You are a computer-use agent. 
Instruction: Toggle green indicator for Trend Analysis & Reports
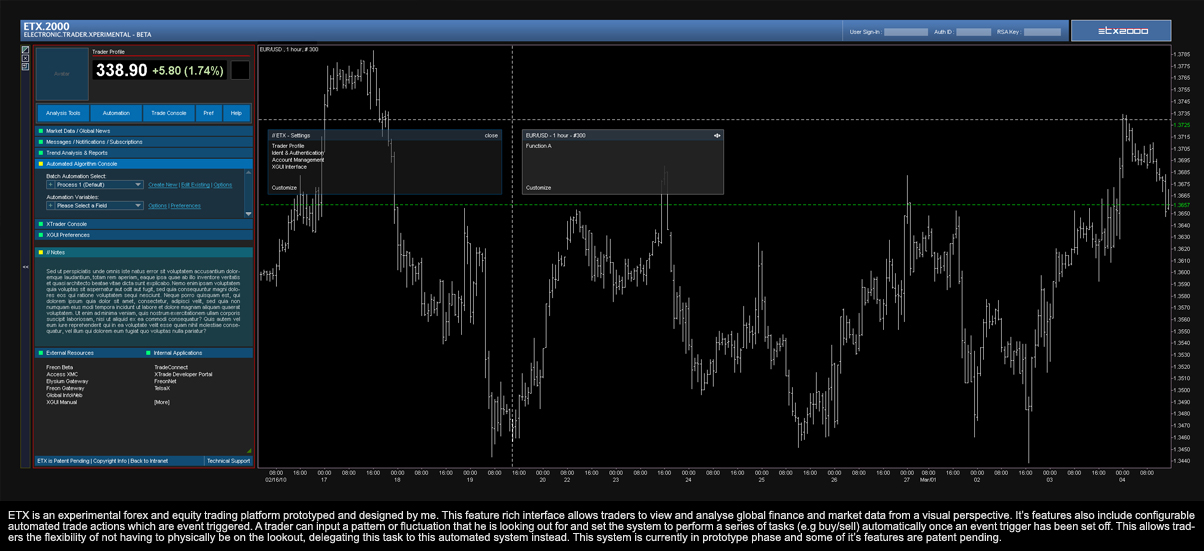click(x=41, y=153)
